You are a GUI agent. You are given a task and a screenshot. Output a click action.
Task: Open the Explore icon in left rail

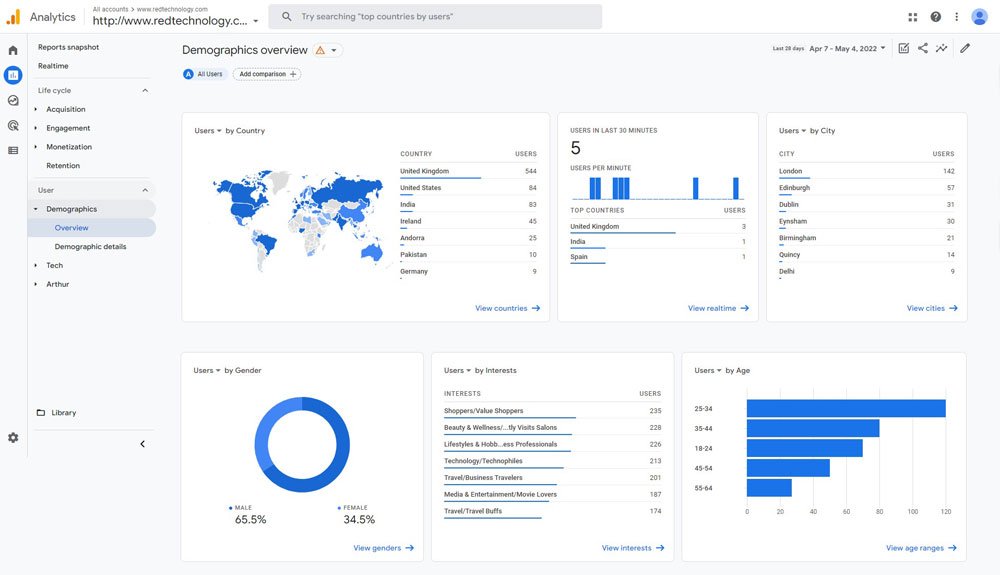[x=13, y=100]
